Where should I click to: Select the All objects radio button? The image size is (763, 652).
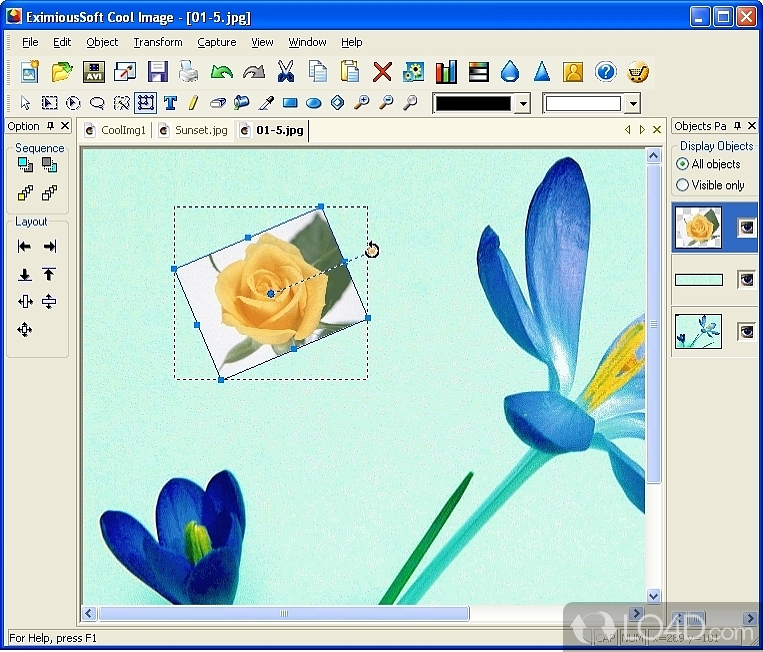(x=682, y=164)
